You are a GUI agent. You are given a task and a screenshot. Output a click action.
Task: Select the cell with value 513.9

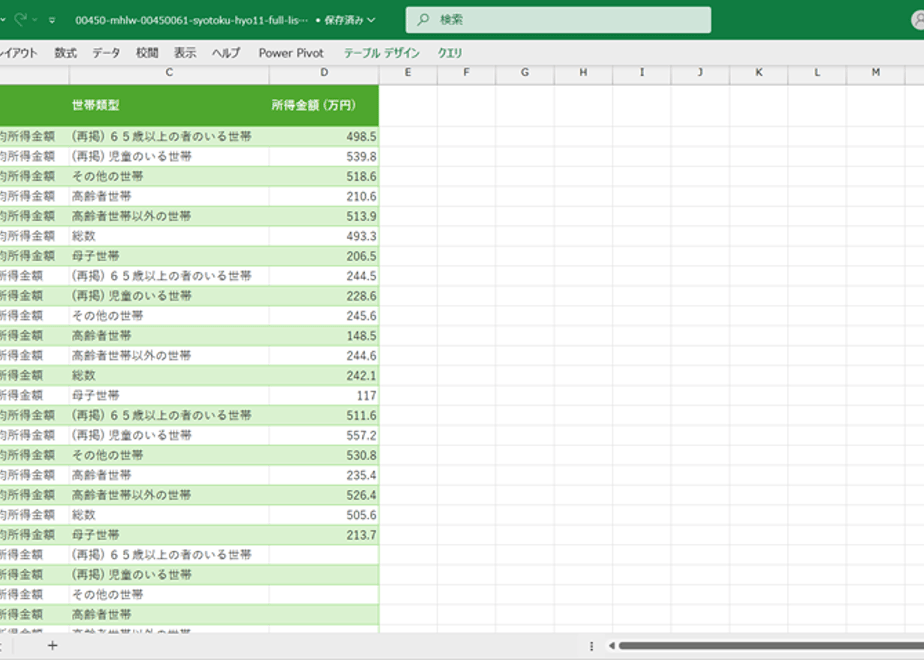pos(324,216)
